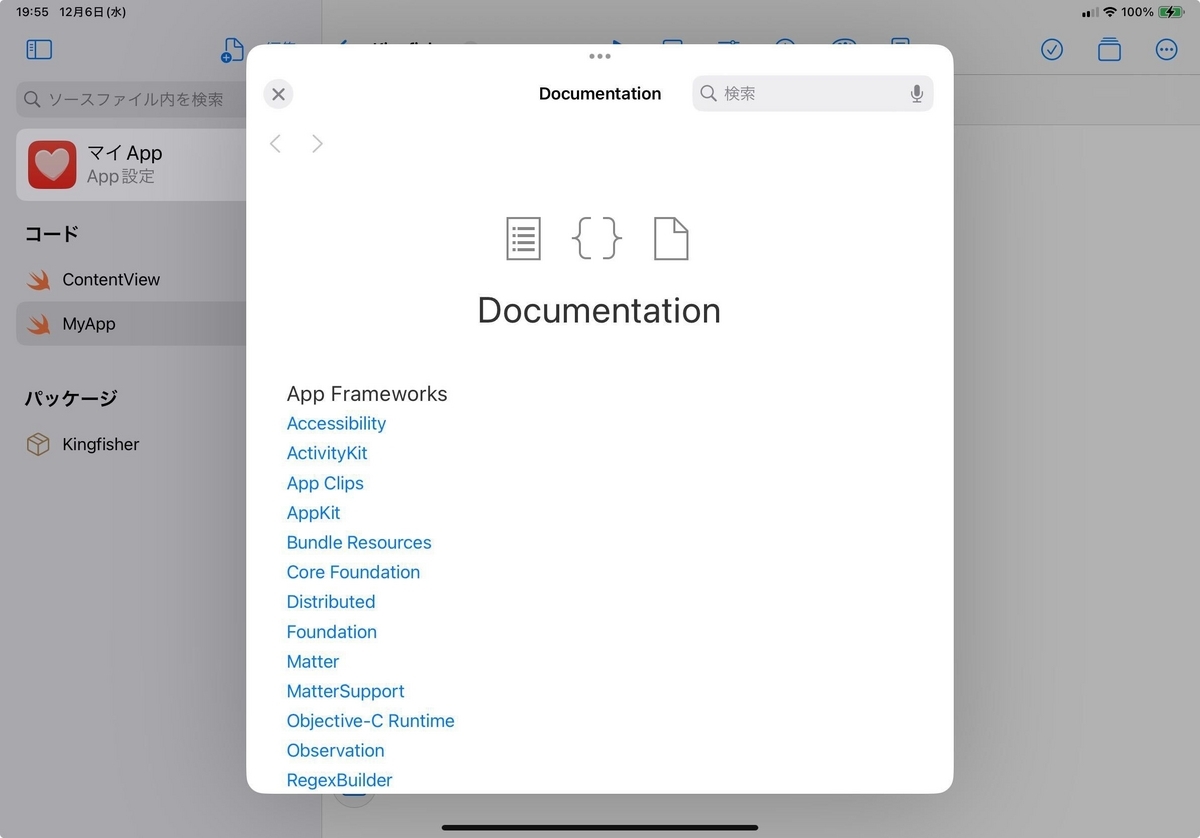1200x838 pixels.
Task: Tap the source file search field in sidebar
Action: point(131,99)
